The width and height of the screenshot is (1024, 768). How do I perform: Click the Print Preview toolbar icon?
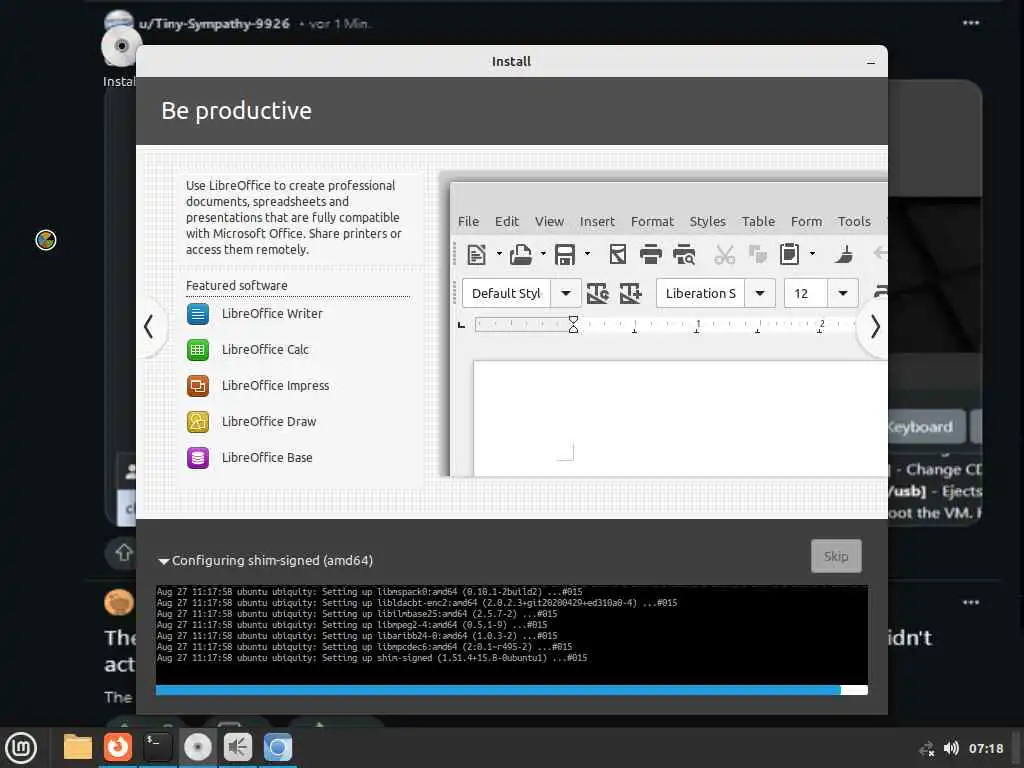684,254
